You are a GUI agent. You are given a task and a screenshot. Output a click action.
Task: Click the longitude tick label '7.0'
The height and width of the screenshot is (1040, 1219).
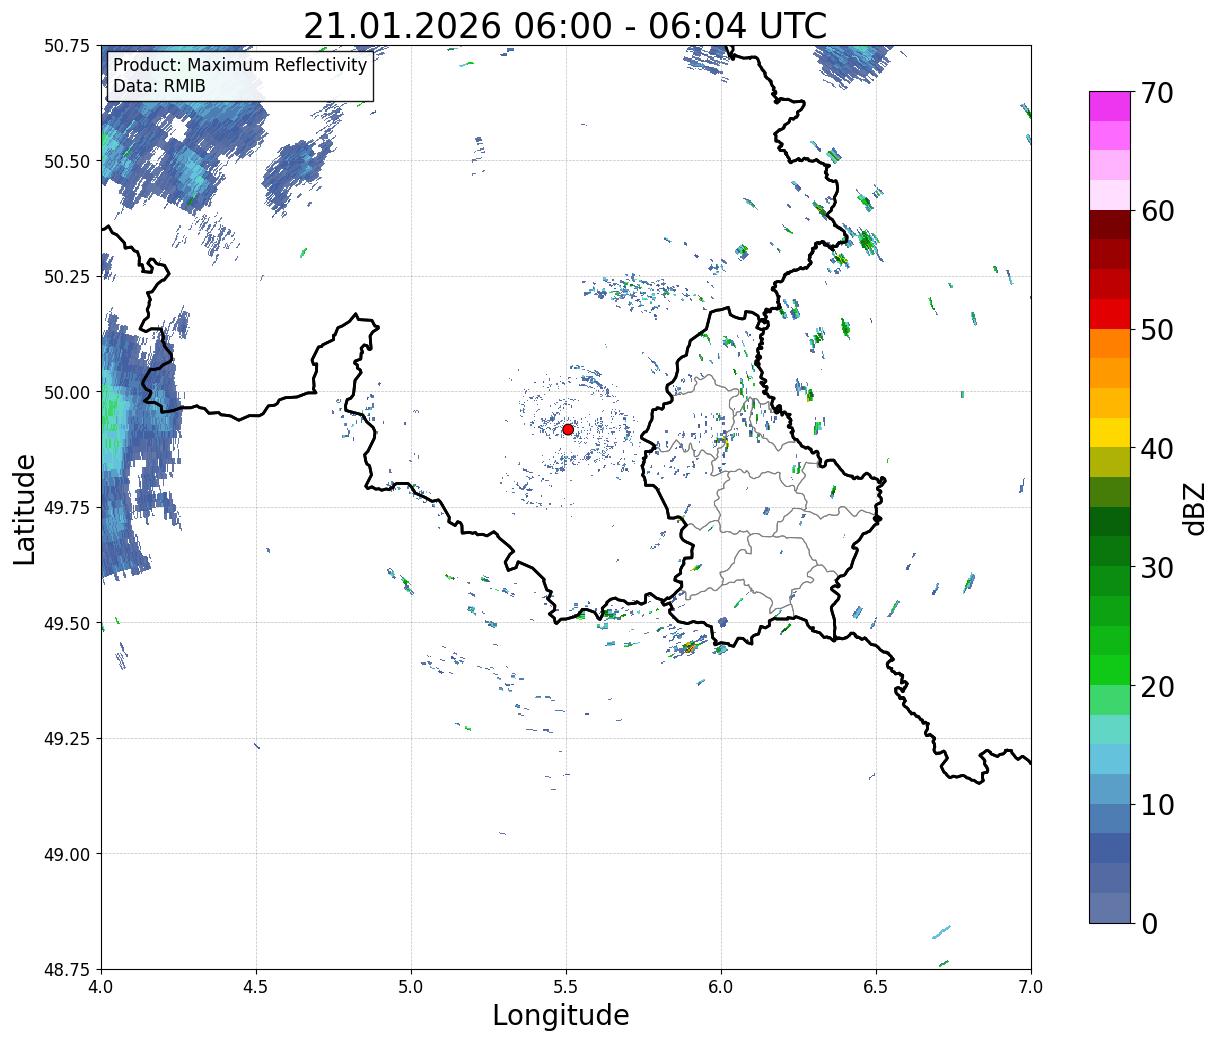tap(1031, 986)
